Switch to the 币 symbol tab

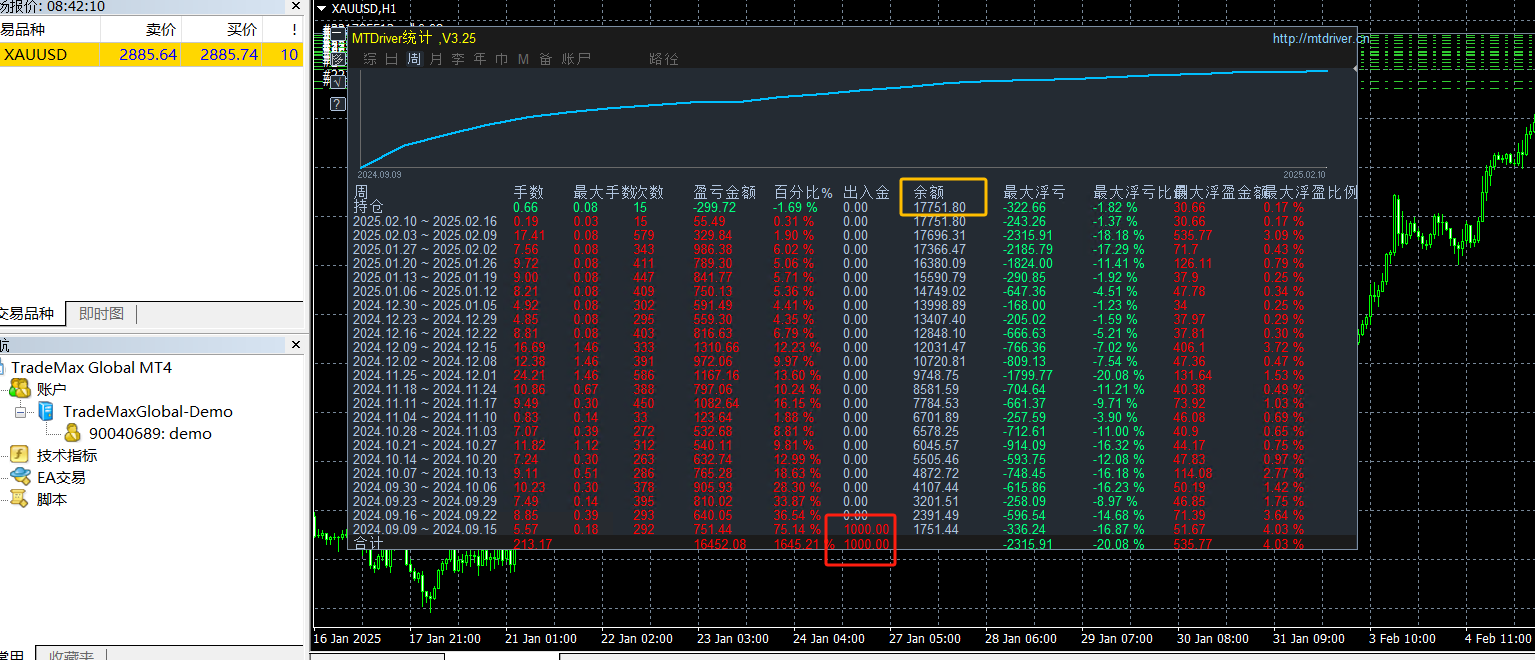pos(501,59)
